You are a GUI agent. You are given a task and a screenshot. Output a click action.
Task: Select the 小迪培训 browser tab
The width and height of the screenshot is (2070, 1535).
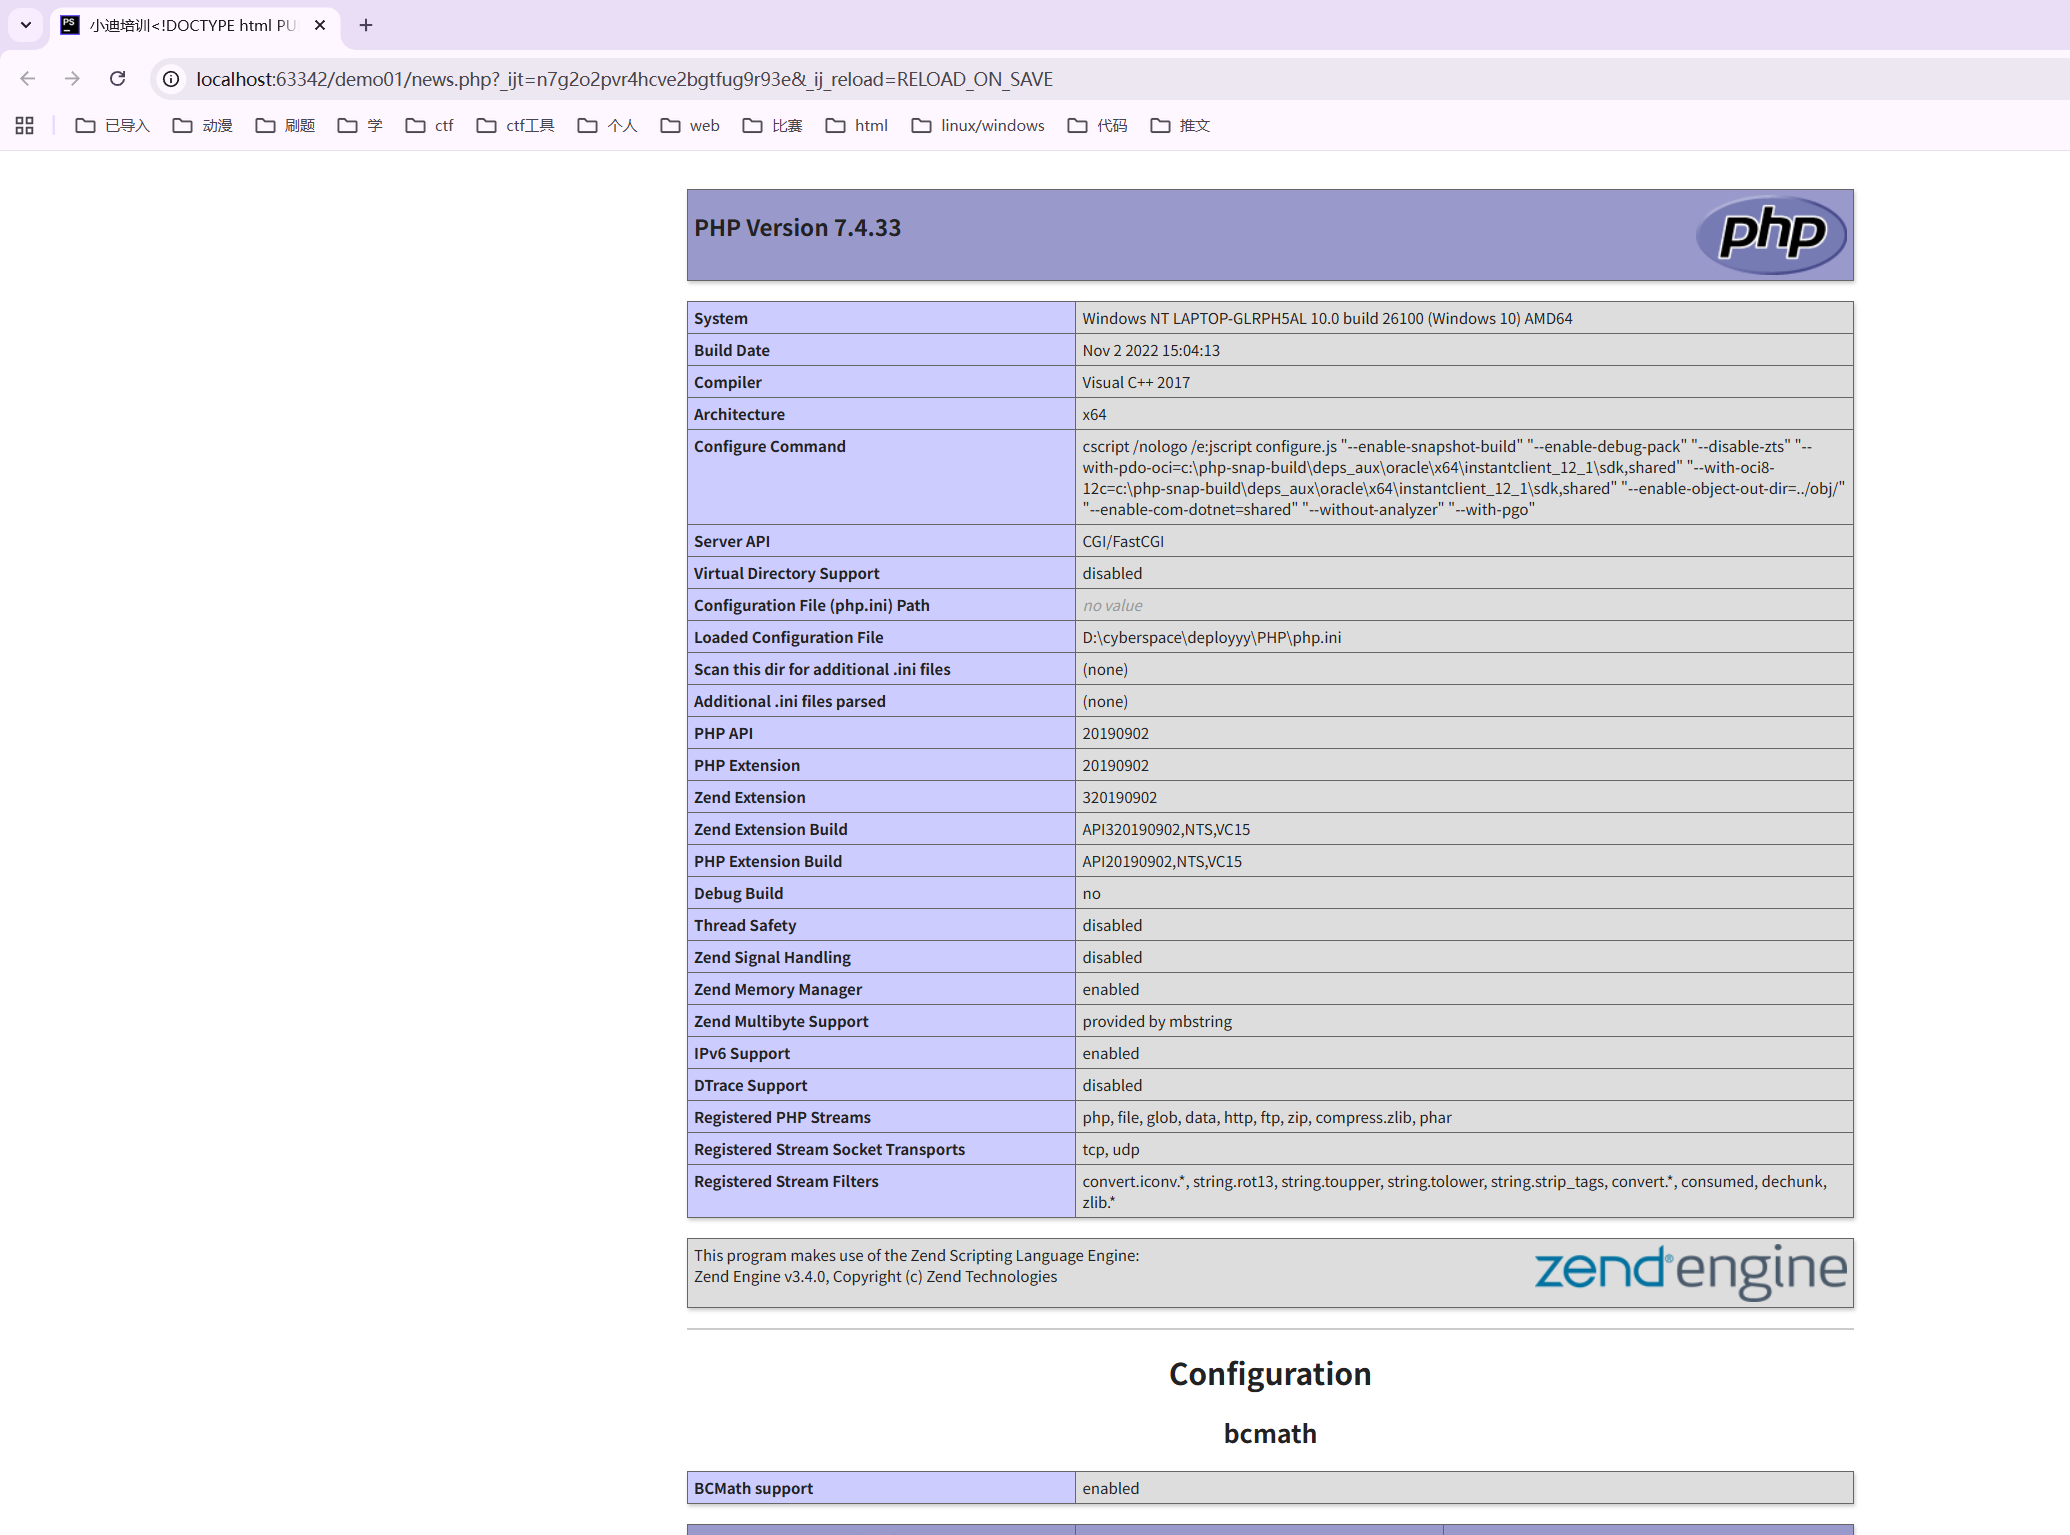tap(190, 25)
